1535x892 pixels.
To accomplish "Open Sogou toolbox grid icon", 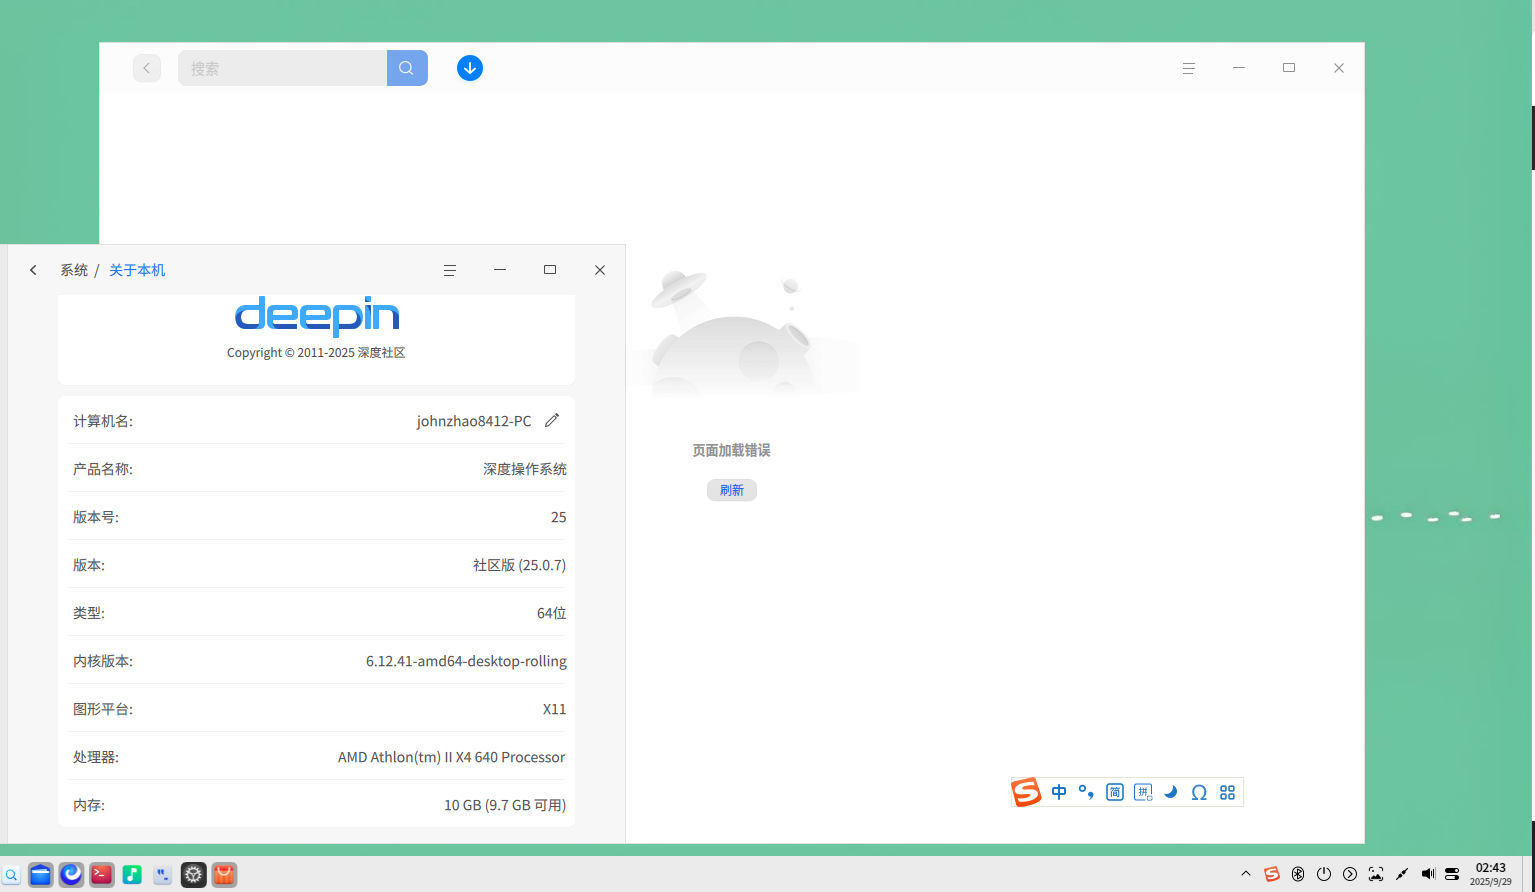I will (1228, 793).
